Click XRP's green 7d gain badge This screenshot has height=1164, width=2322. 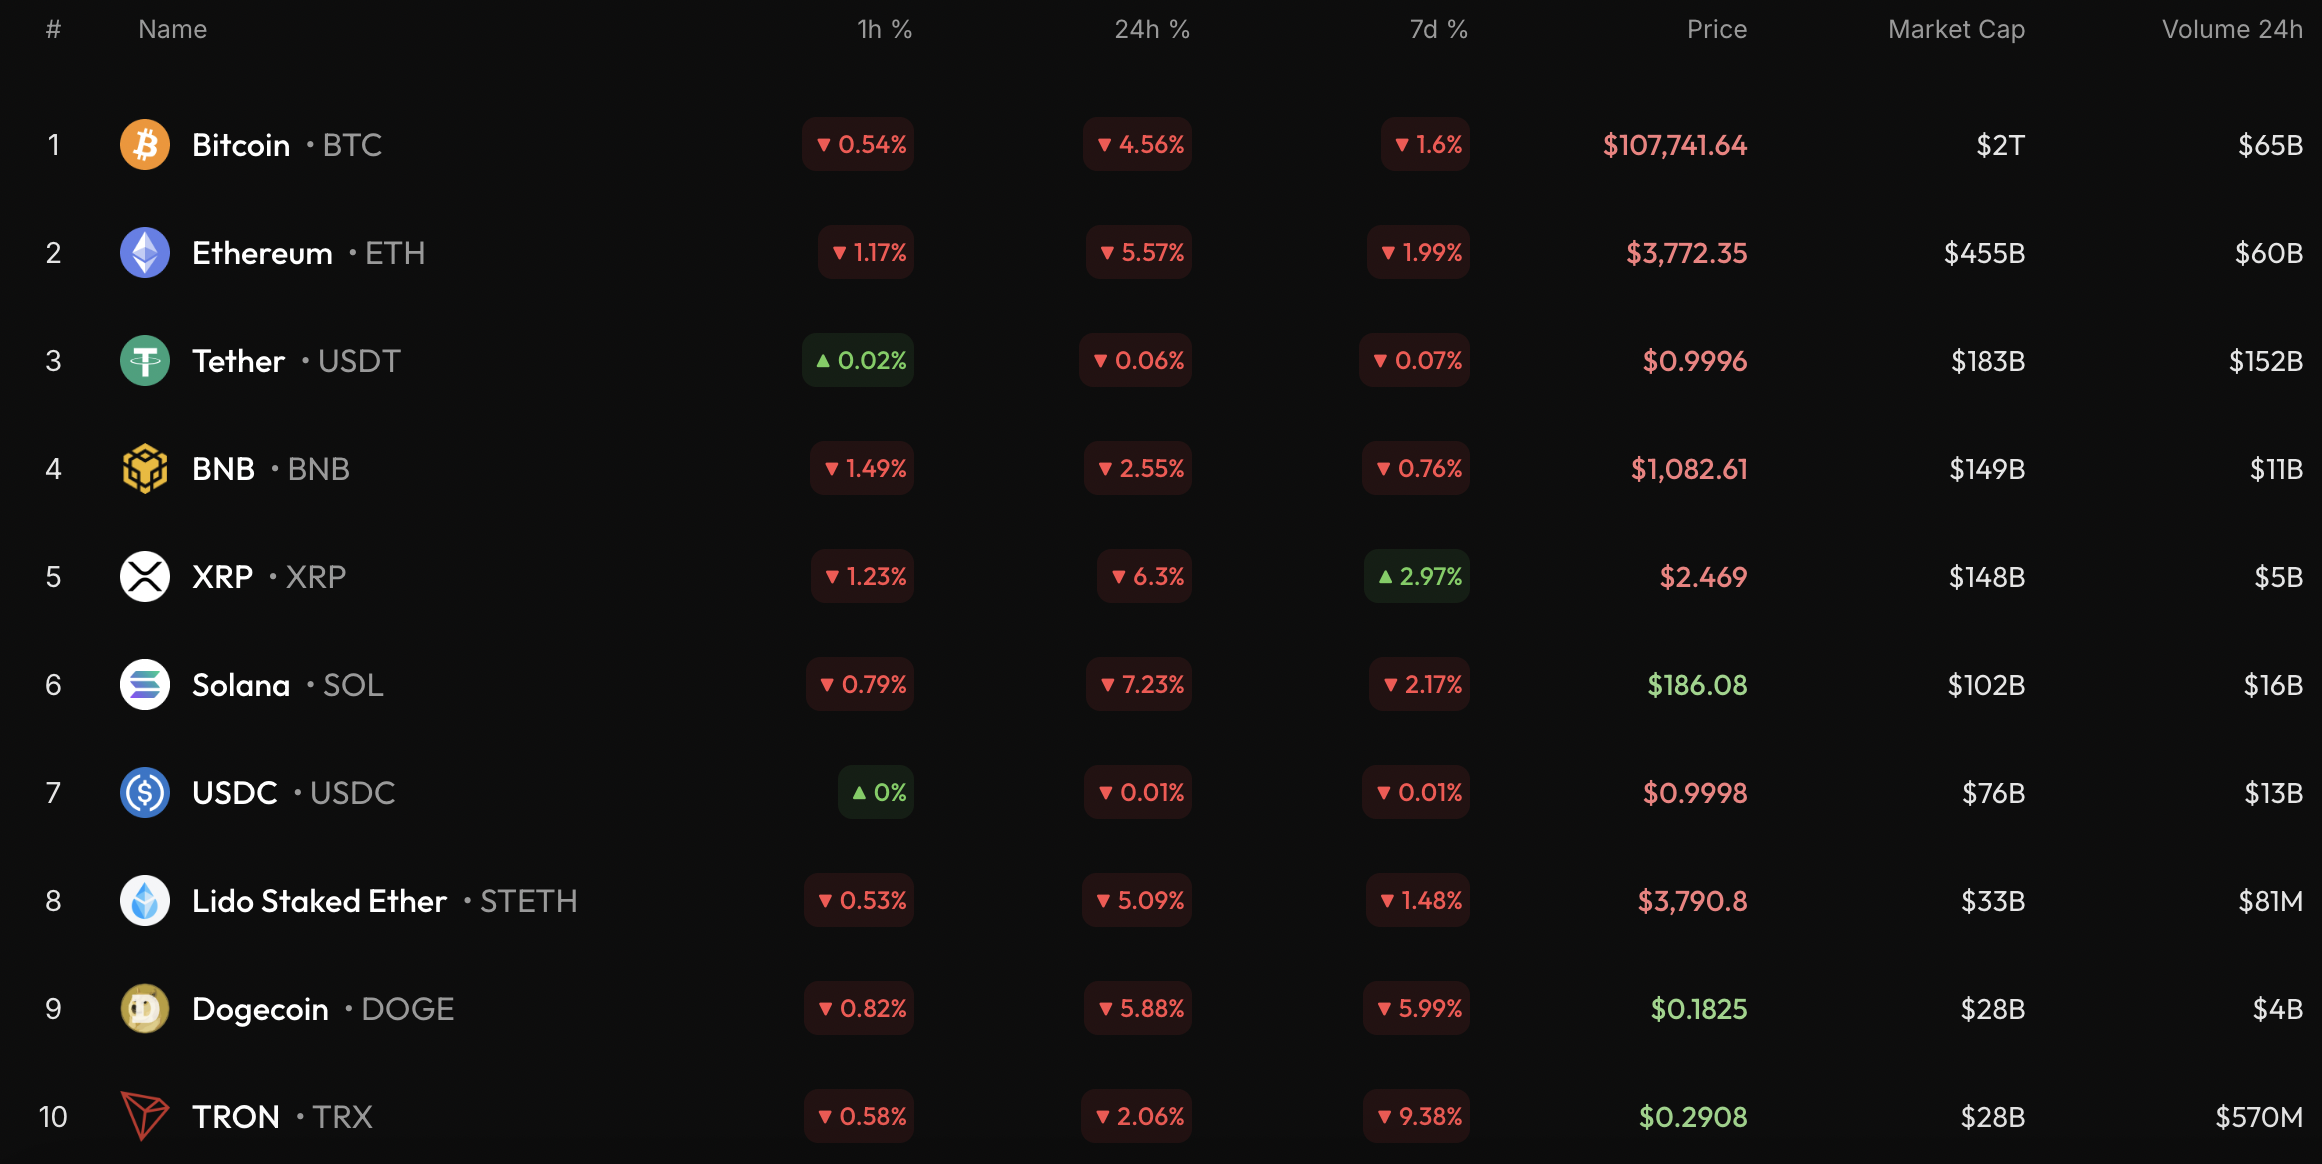pos(1416,576)
